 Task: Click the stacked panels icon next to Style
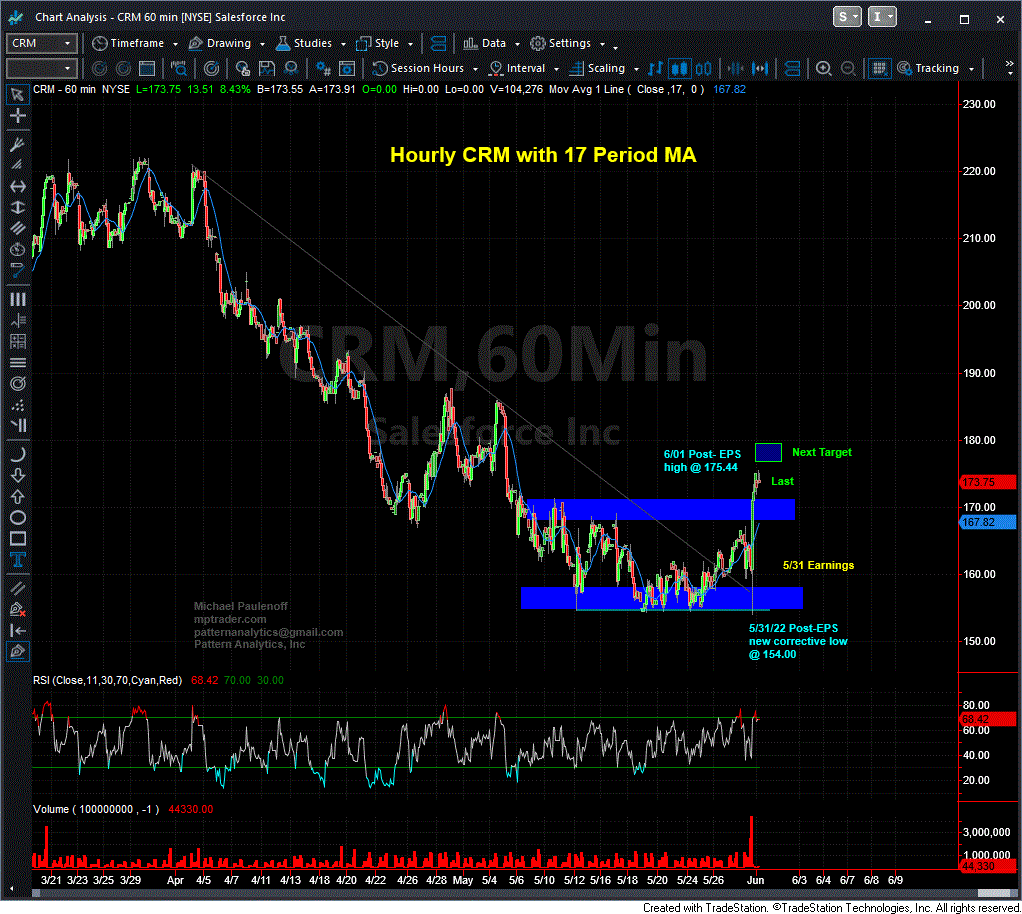point(439,44)
